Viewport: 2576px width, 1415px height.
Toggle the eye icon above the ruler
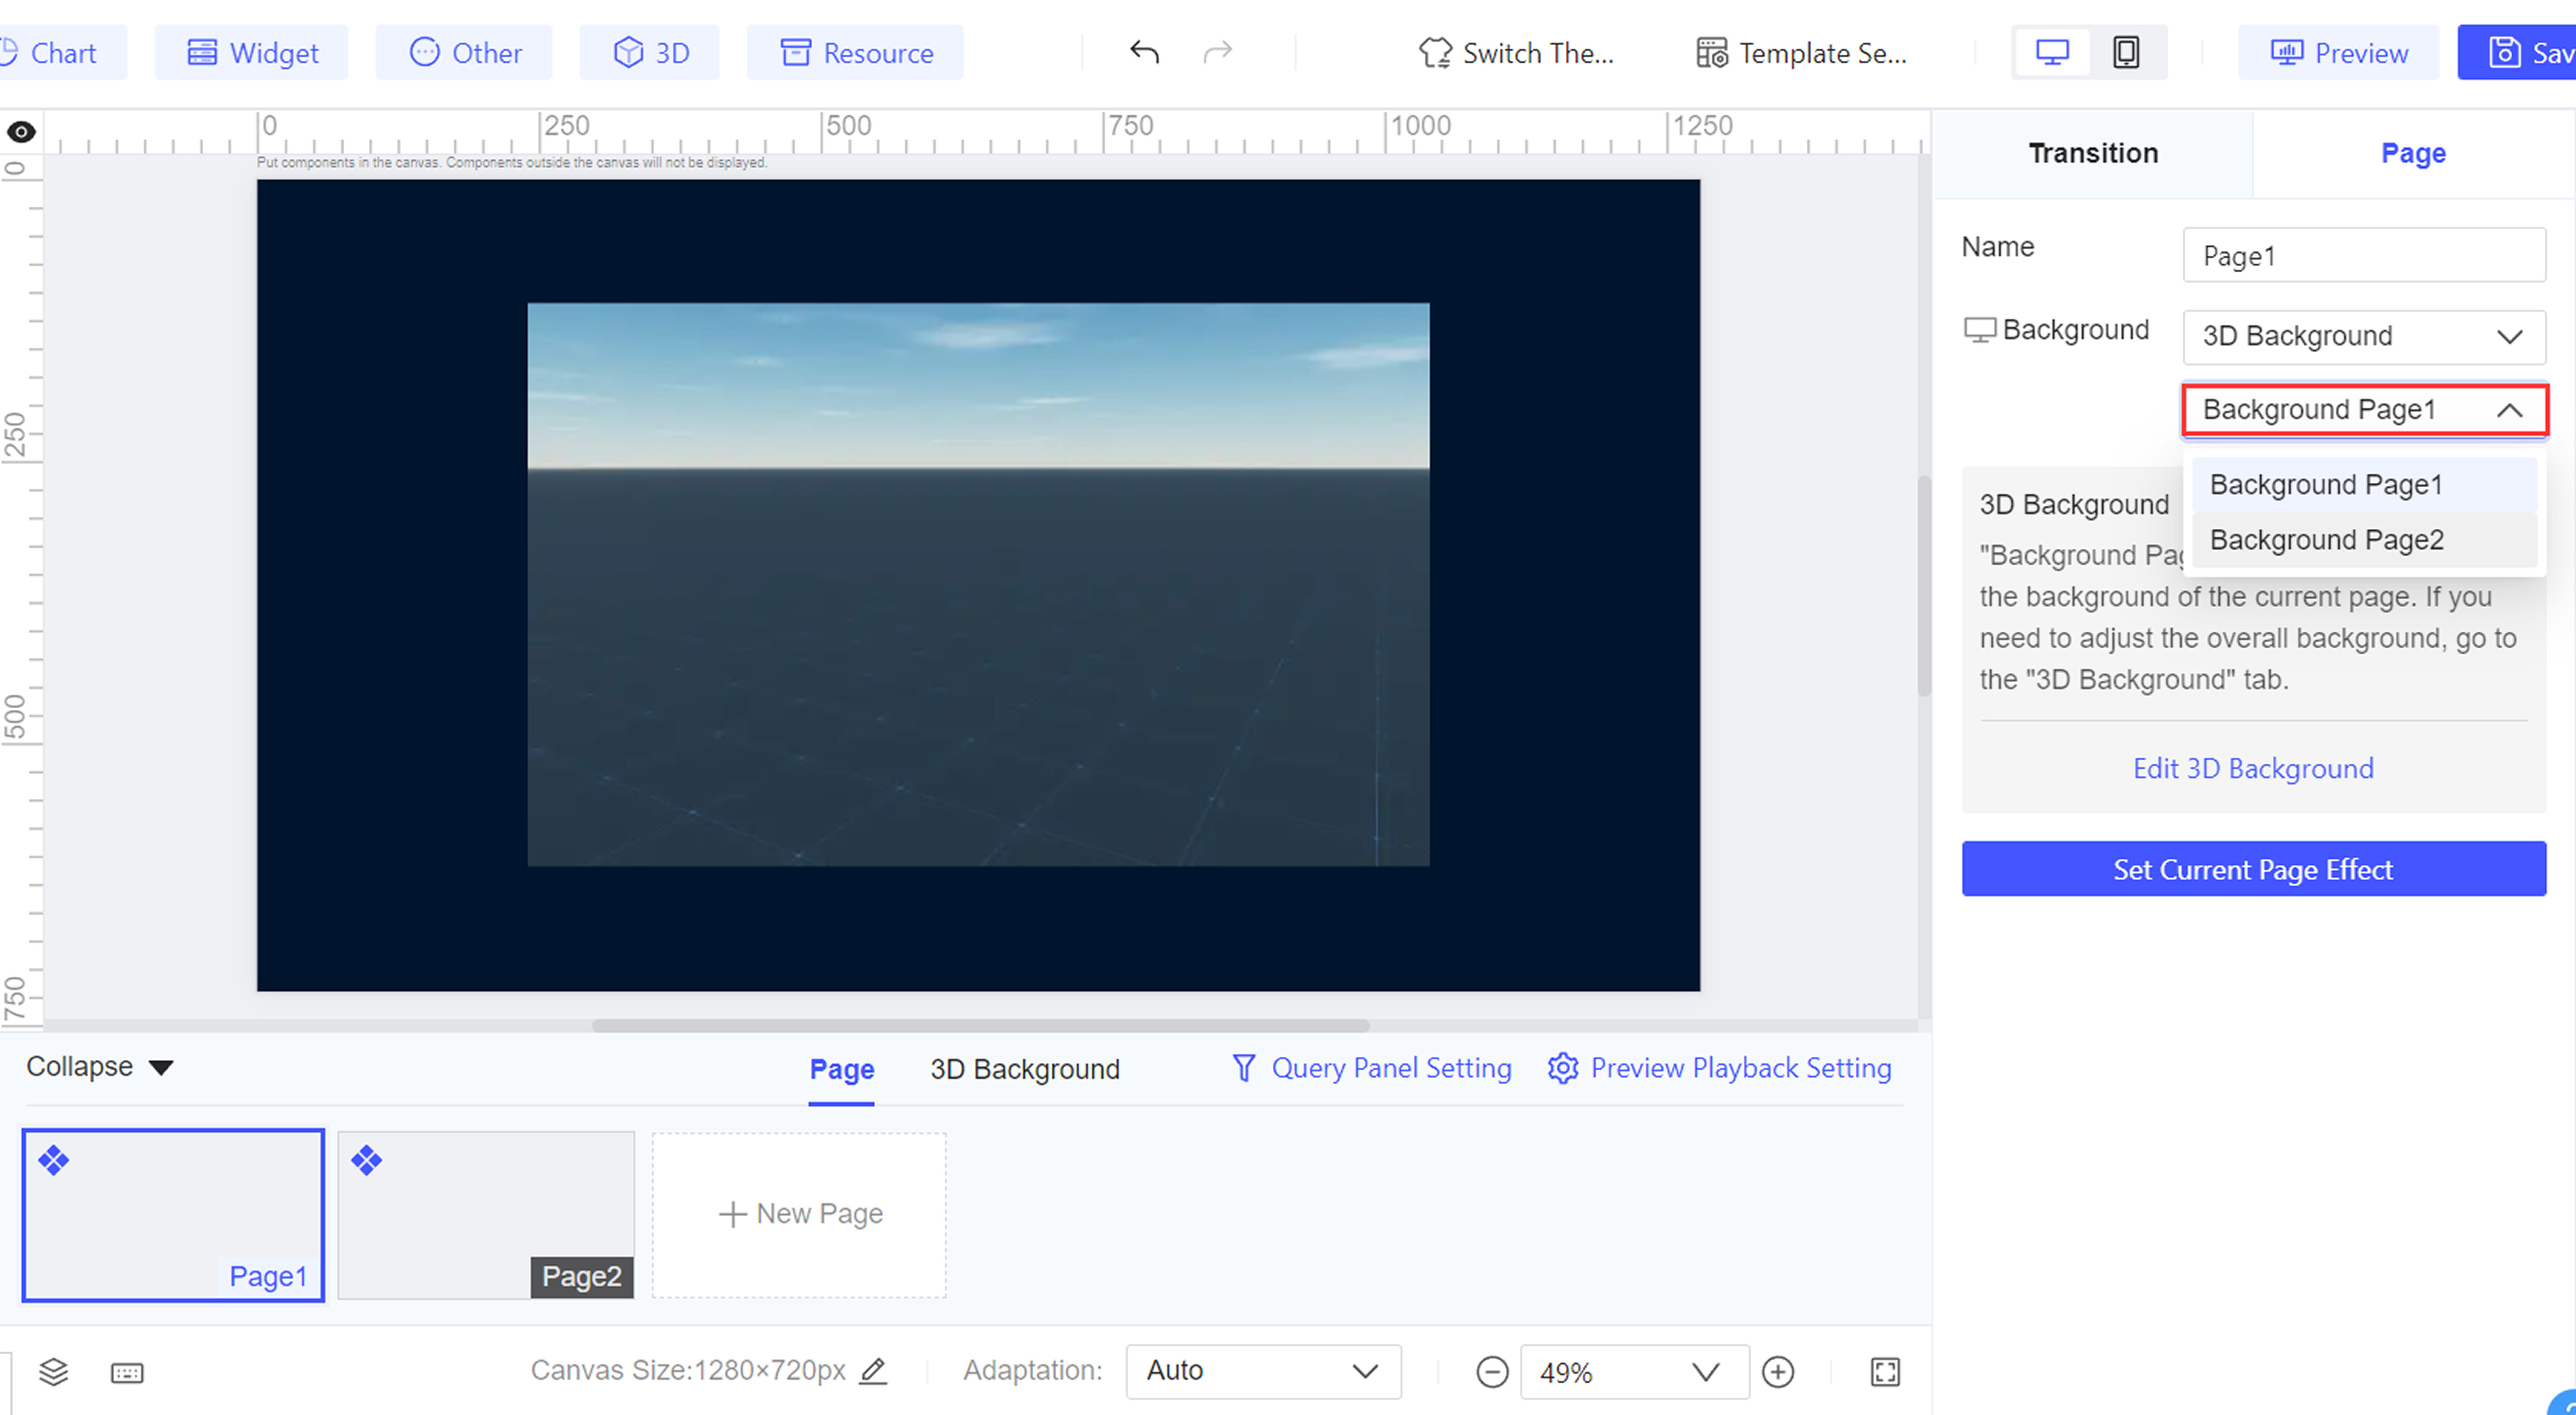tap(21, 131)
